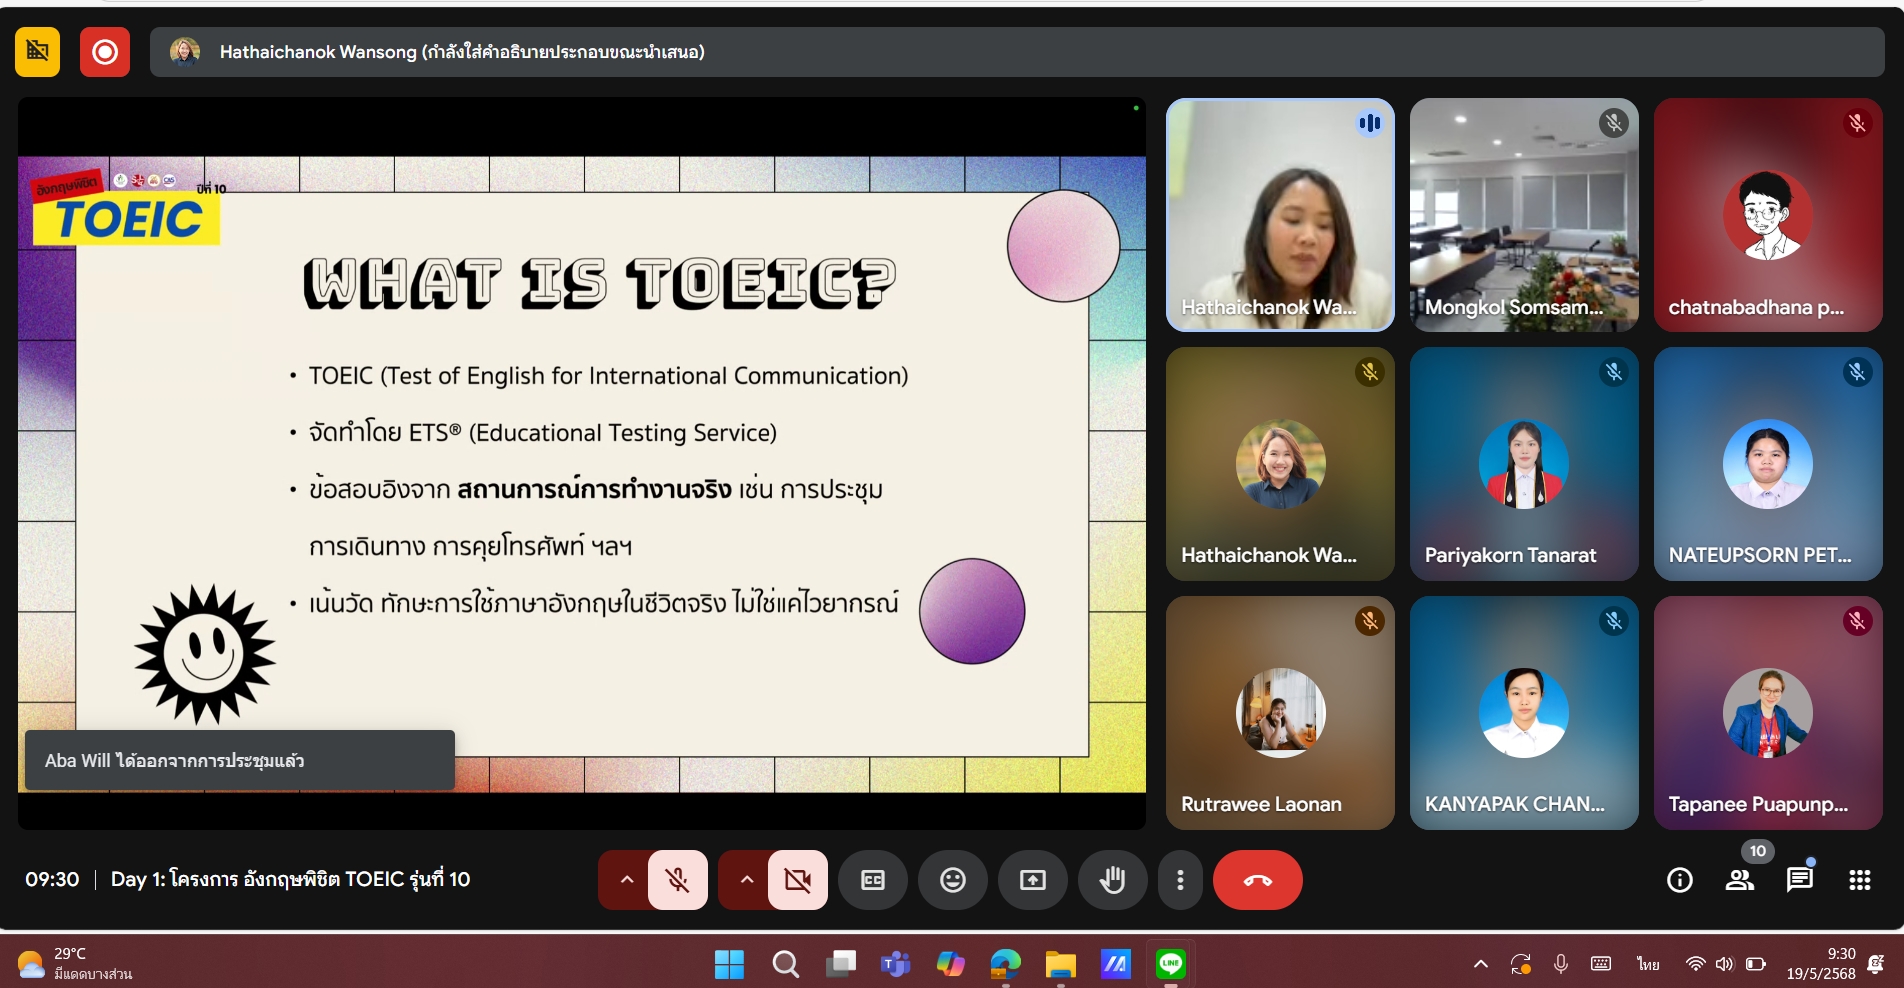The height and width of the screenshot is (988, 1904).
Task: Show the participants people panel
Action: pos(1740,880)
